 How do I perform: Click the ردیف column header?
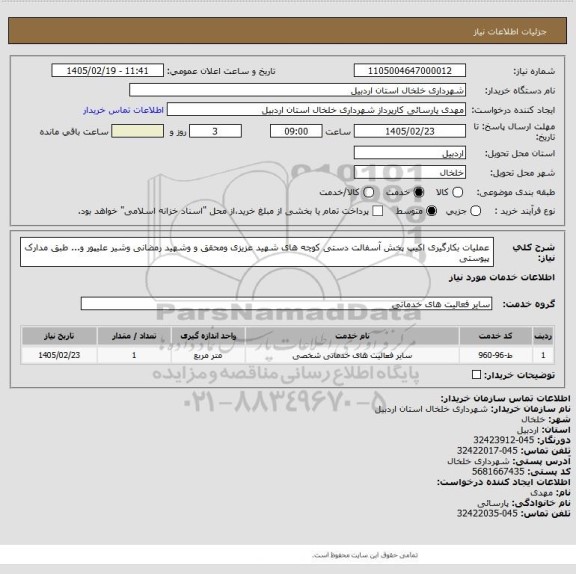click(x=543, y=336)
